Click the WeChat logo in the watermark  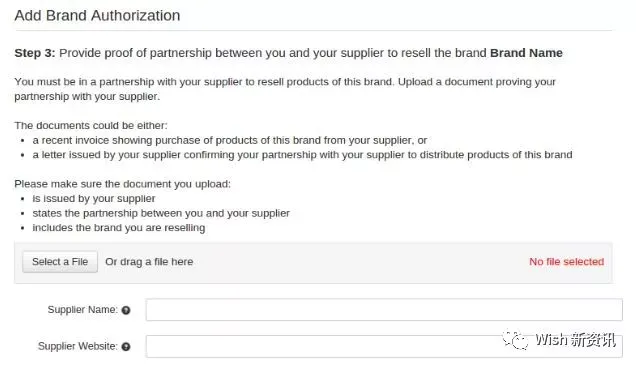515,340
